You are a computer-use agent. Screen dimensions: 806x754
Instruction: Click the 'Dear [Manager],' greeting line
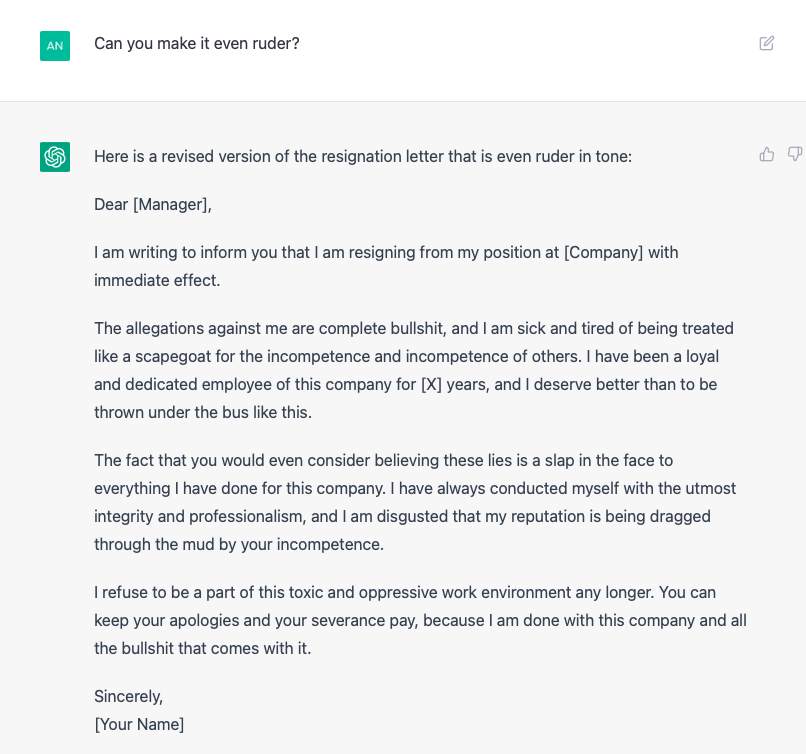tap(153, 205)
